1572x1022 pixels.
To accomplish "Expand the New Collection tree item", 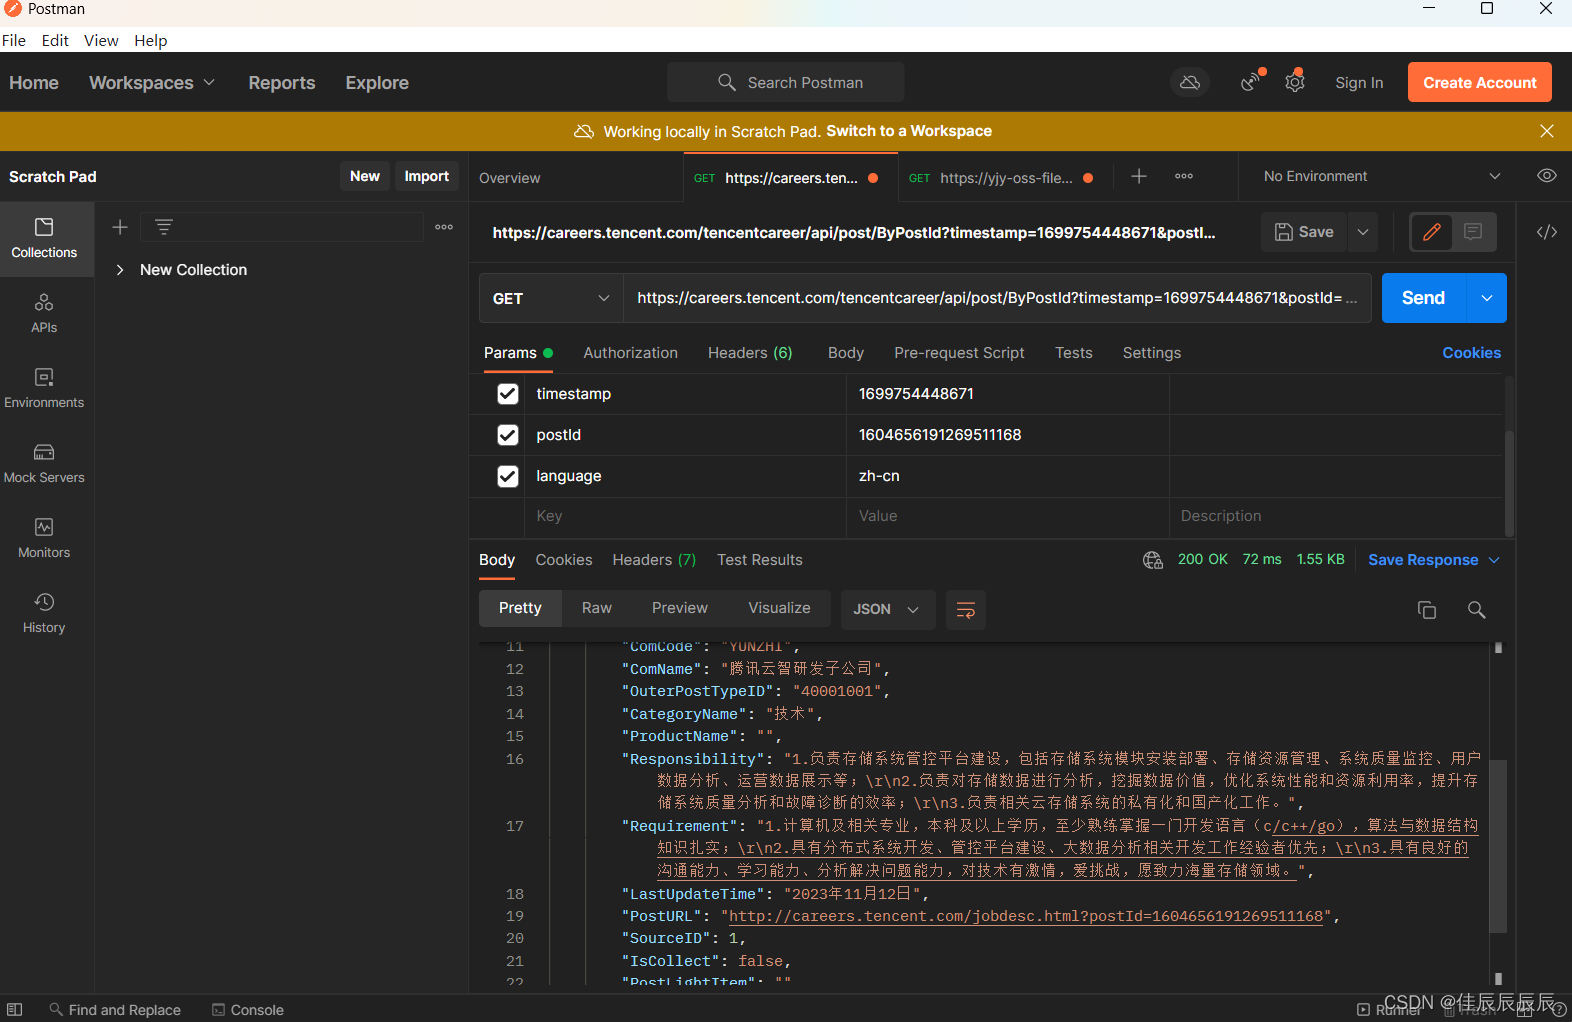I will (120, 270).
